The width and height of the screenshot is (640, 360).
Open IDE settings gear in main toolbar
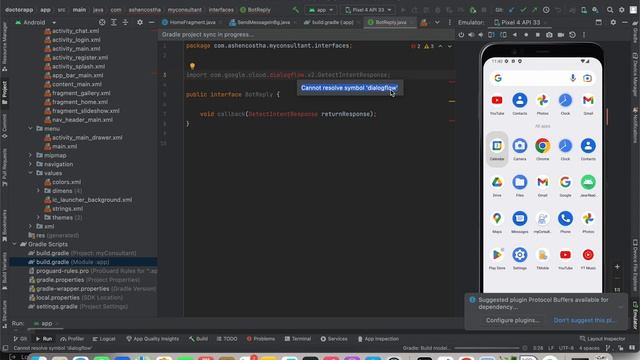point(622,10)
